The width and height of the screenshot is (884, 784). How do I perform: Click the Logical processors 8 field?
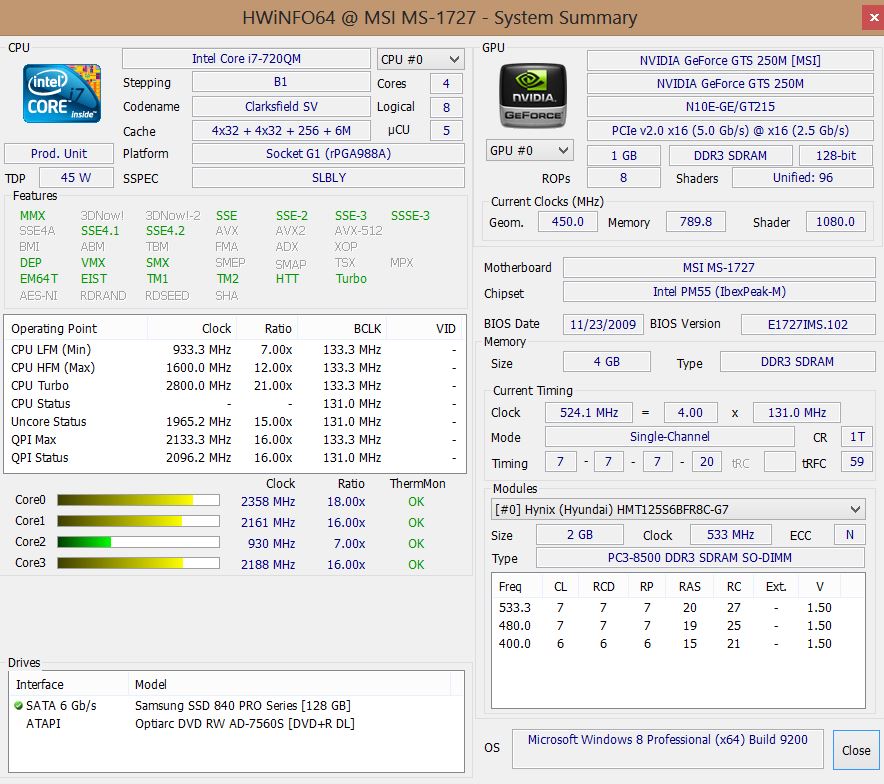pos(446,107)
